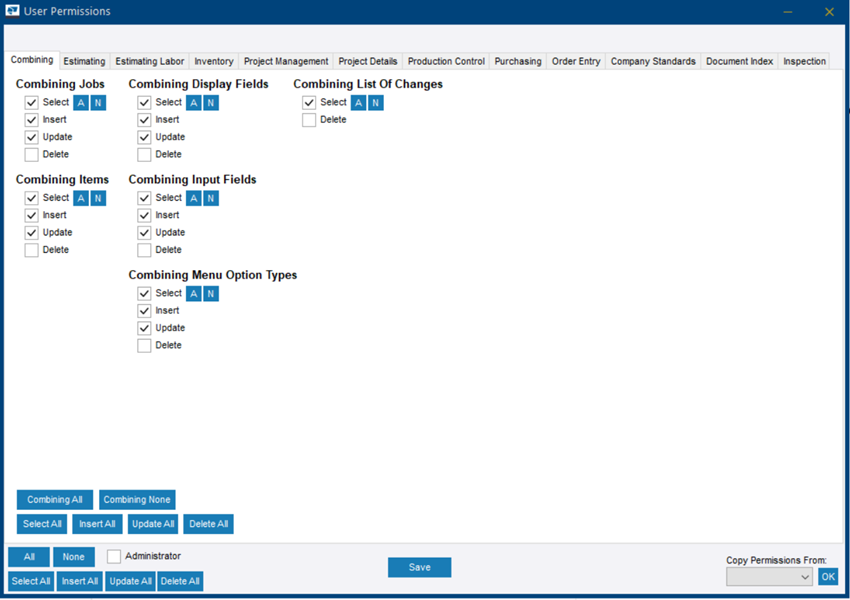Switch to the Estimating Labor tab
The image size is (850, 600).
point(150,61)
